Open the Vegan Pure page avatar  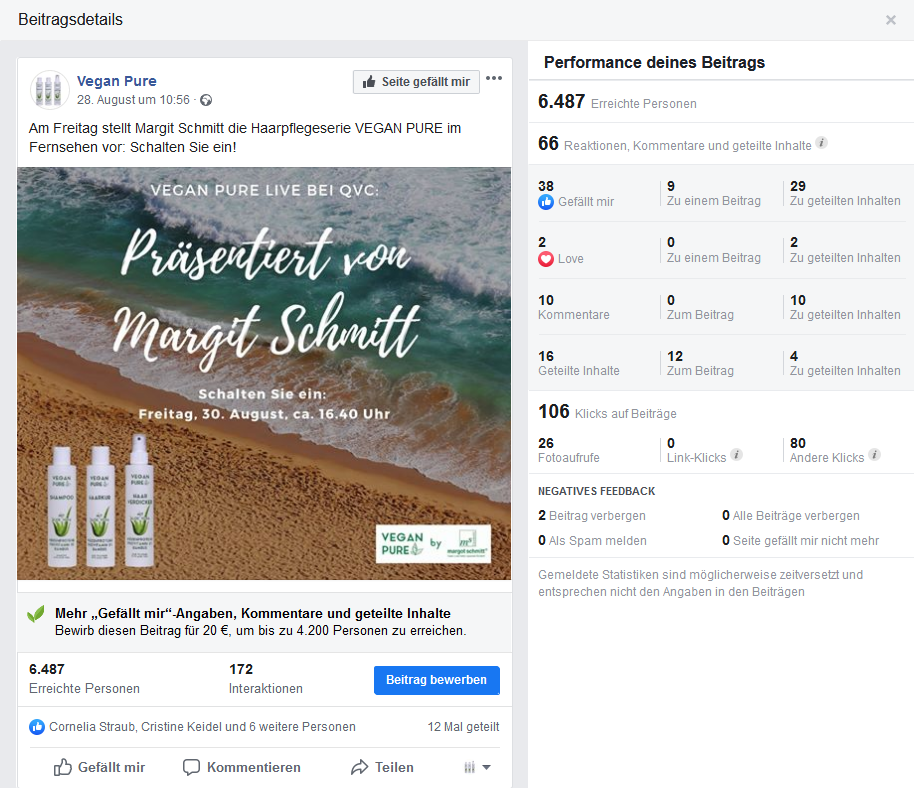[x=50, y=90]
